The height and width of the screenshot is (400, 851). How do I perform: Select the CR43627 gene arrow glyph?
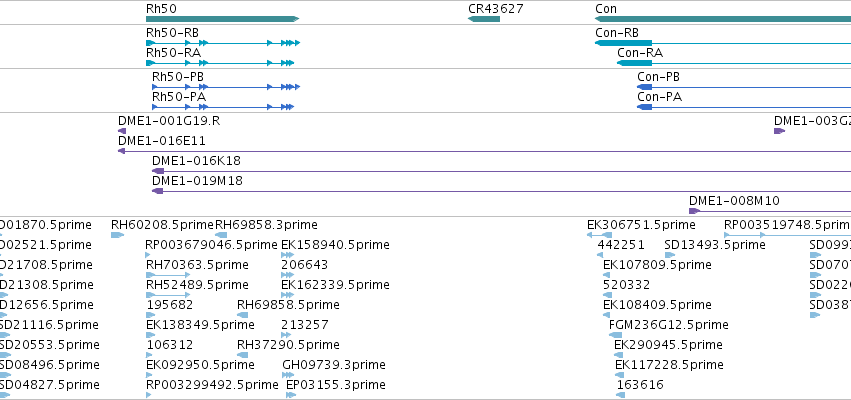pos(484,19)
